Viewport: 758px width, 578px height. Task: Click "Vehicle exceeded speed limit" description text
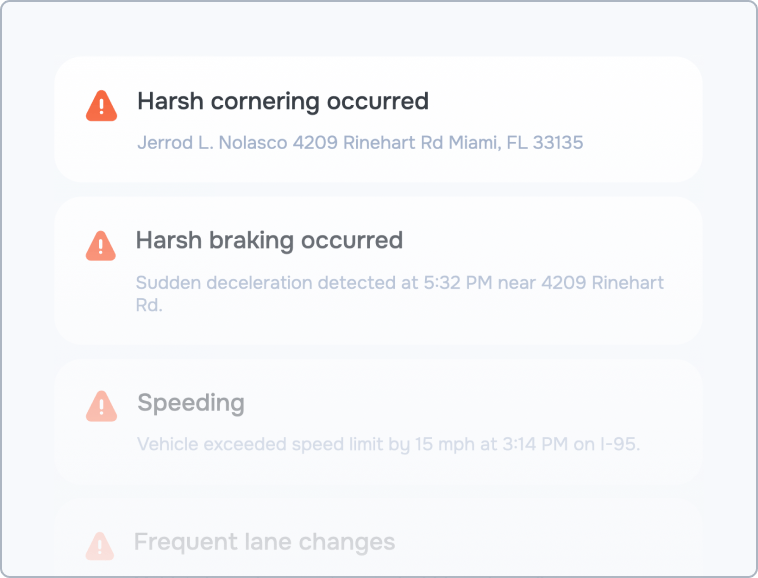pos(255,443)
